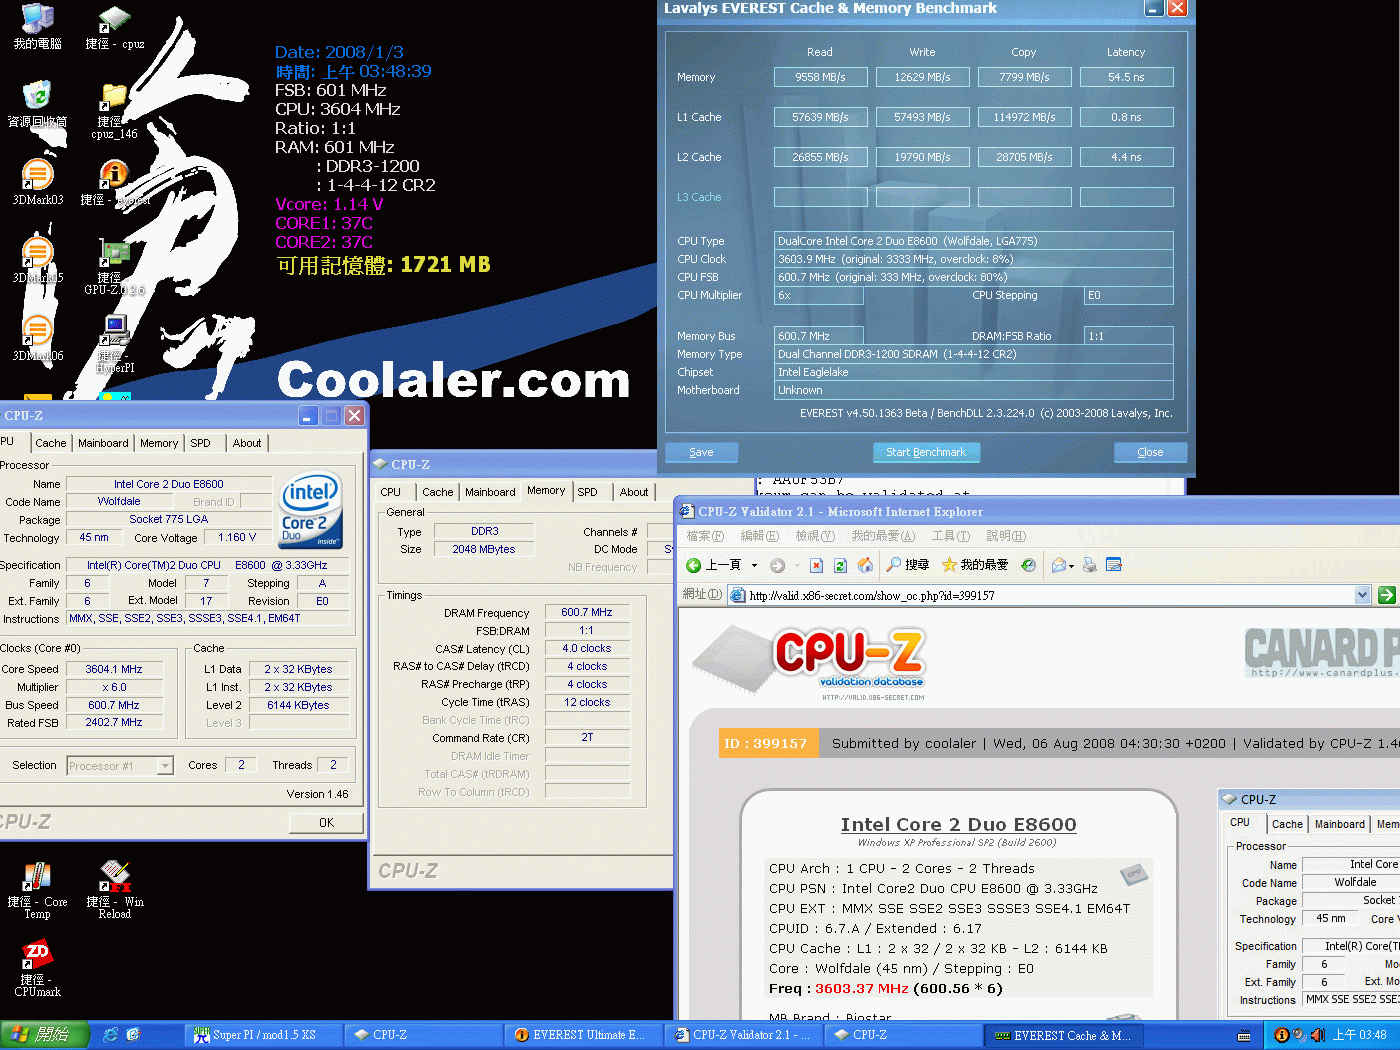The image size is (1400, 1050).
Task: Click the volume speaker icon in system tray
Action: point(1318,1035)
